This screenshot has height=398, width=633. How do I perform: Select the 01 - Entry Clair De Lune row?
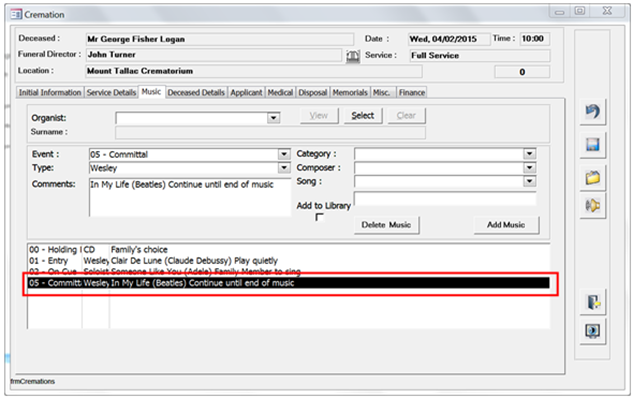click(x=288, y=261)
